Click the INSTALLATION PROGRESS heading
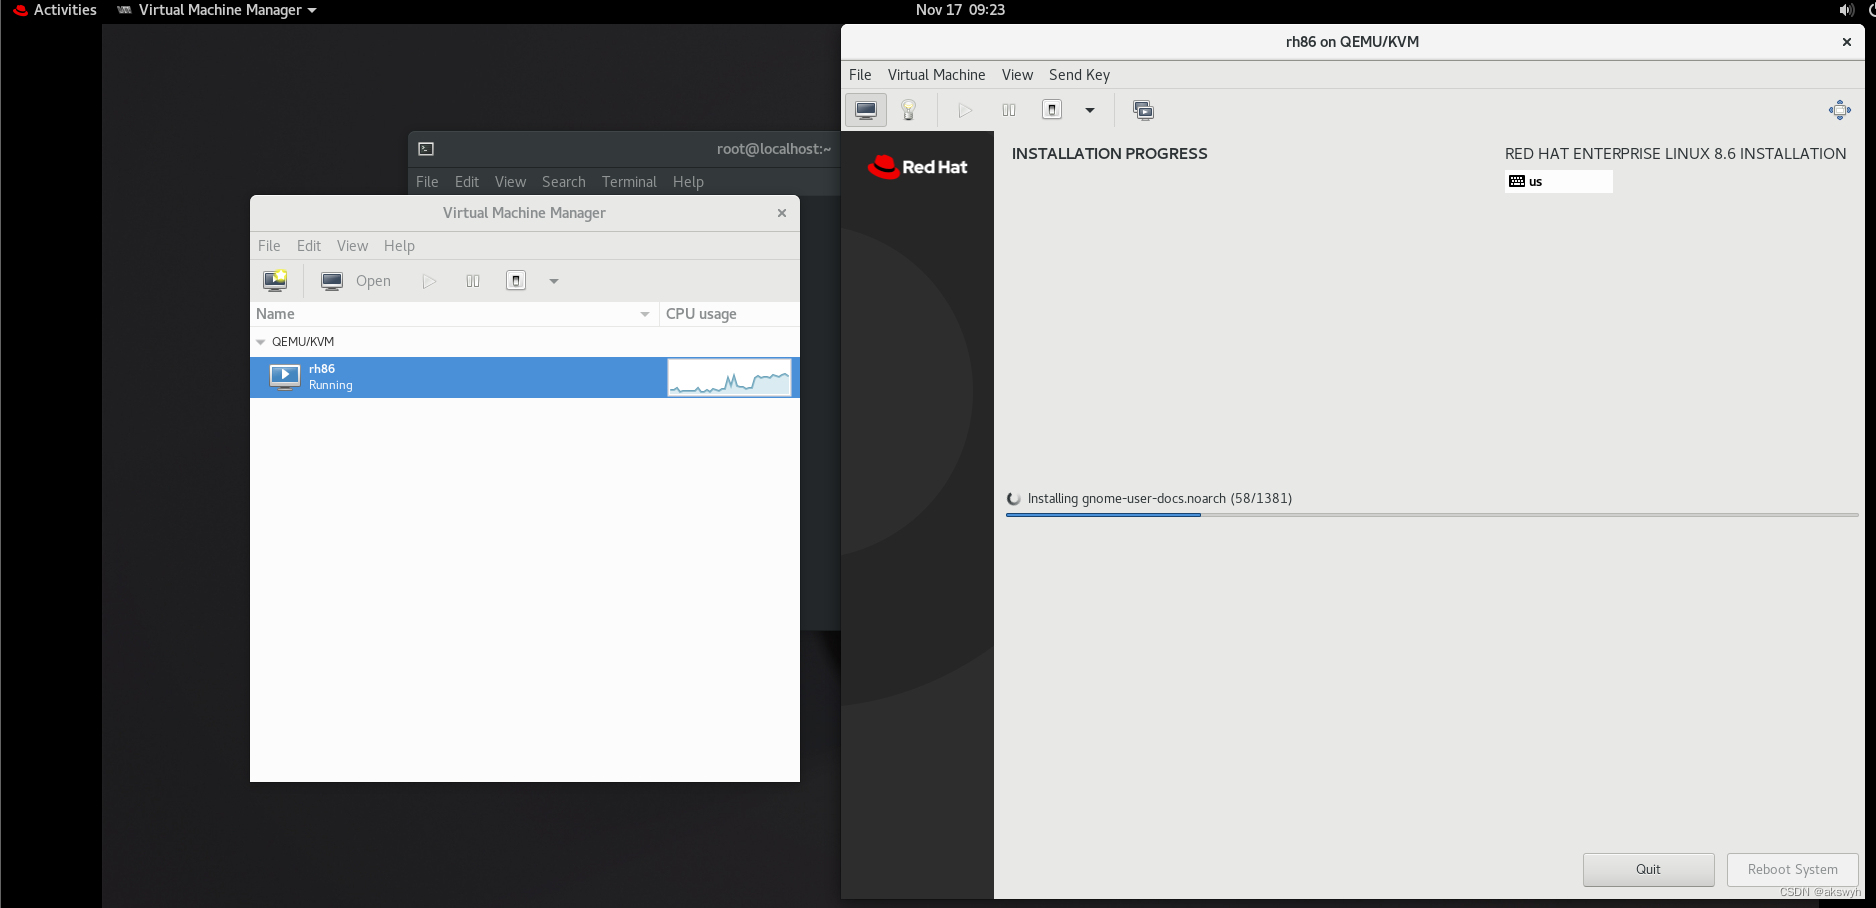1876x908 pixels. tap(1110, 154)
